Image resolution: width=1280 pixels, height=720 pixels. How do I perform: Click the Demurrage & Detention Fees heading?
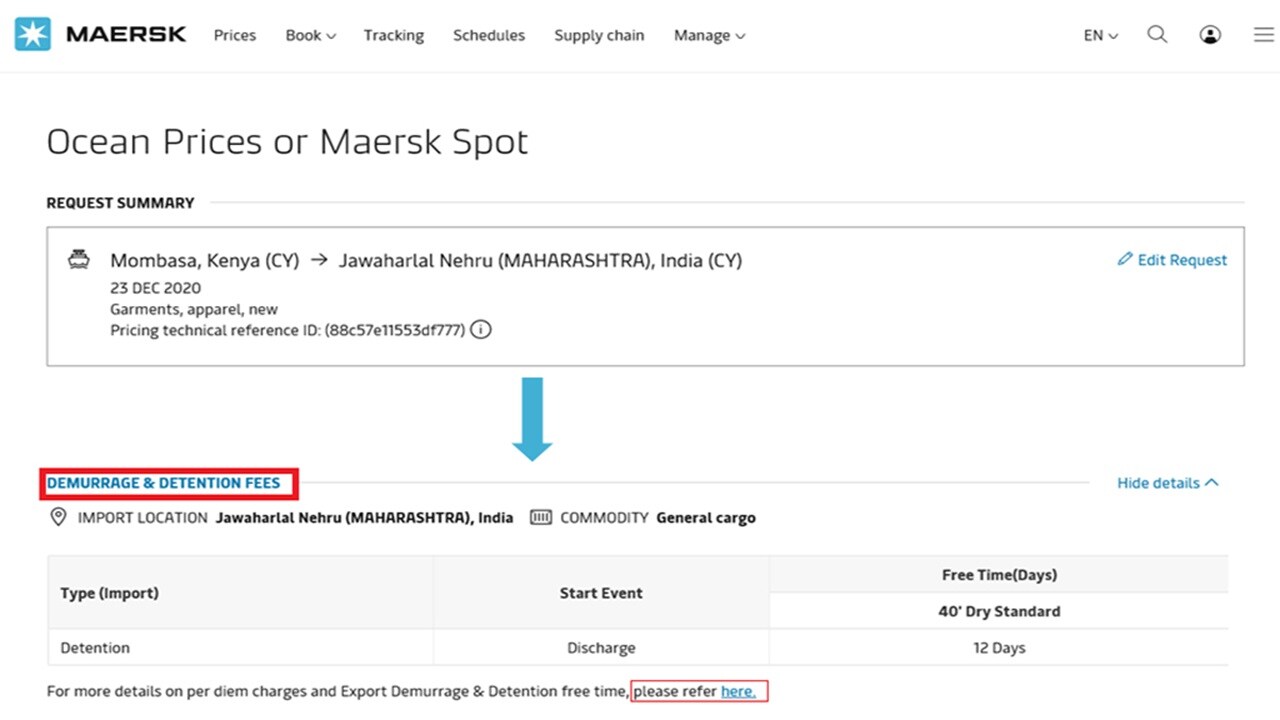click(164, 483)
